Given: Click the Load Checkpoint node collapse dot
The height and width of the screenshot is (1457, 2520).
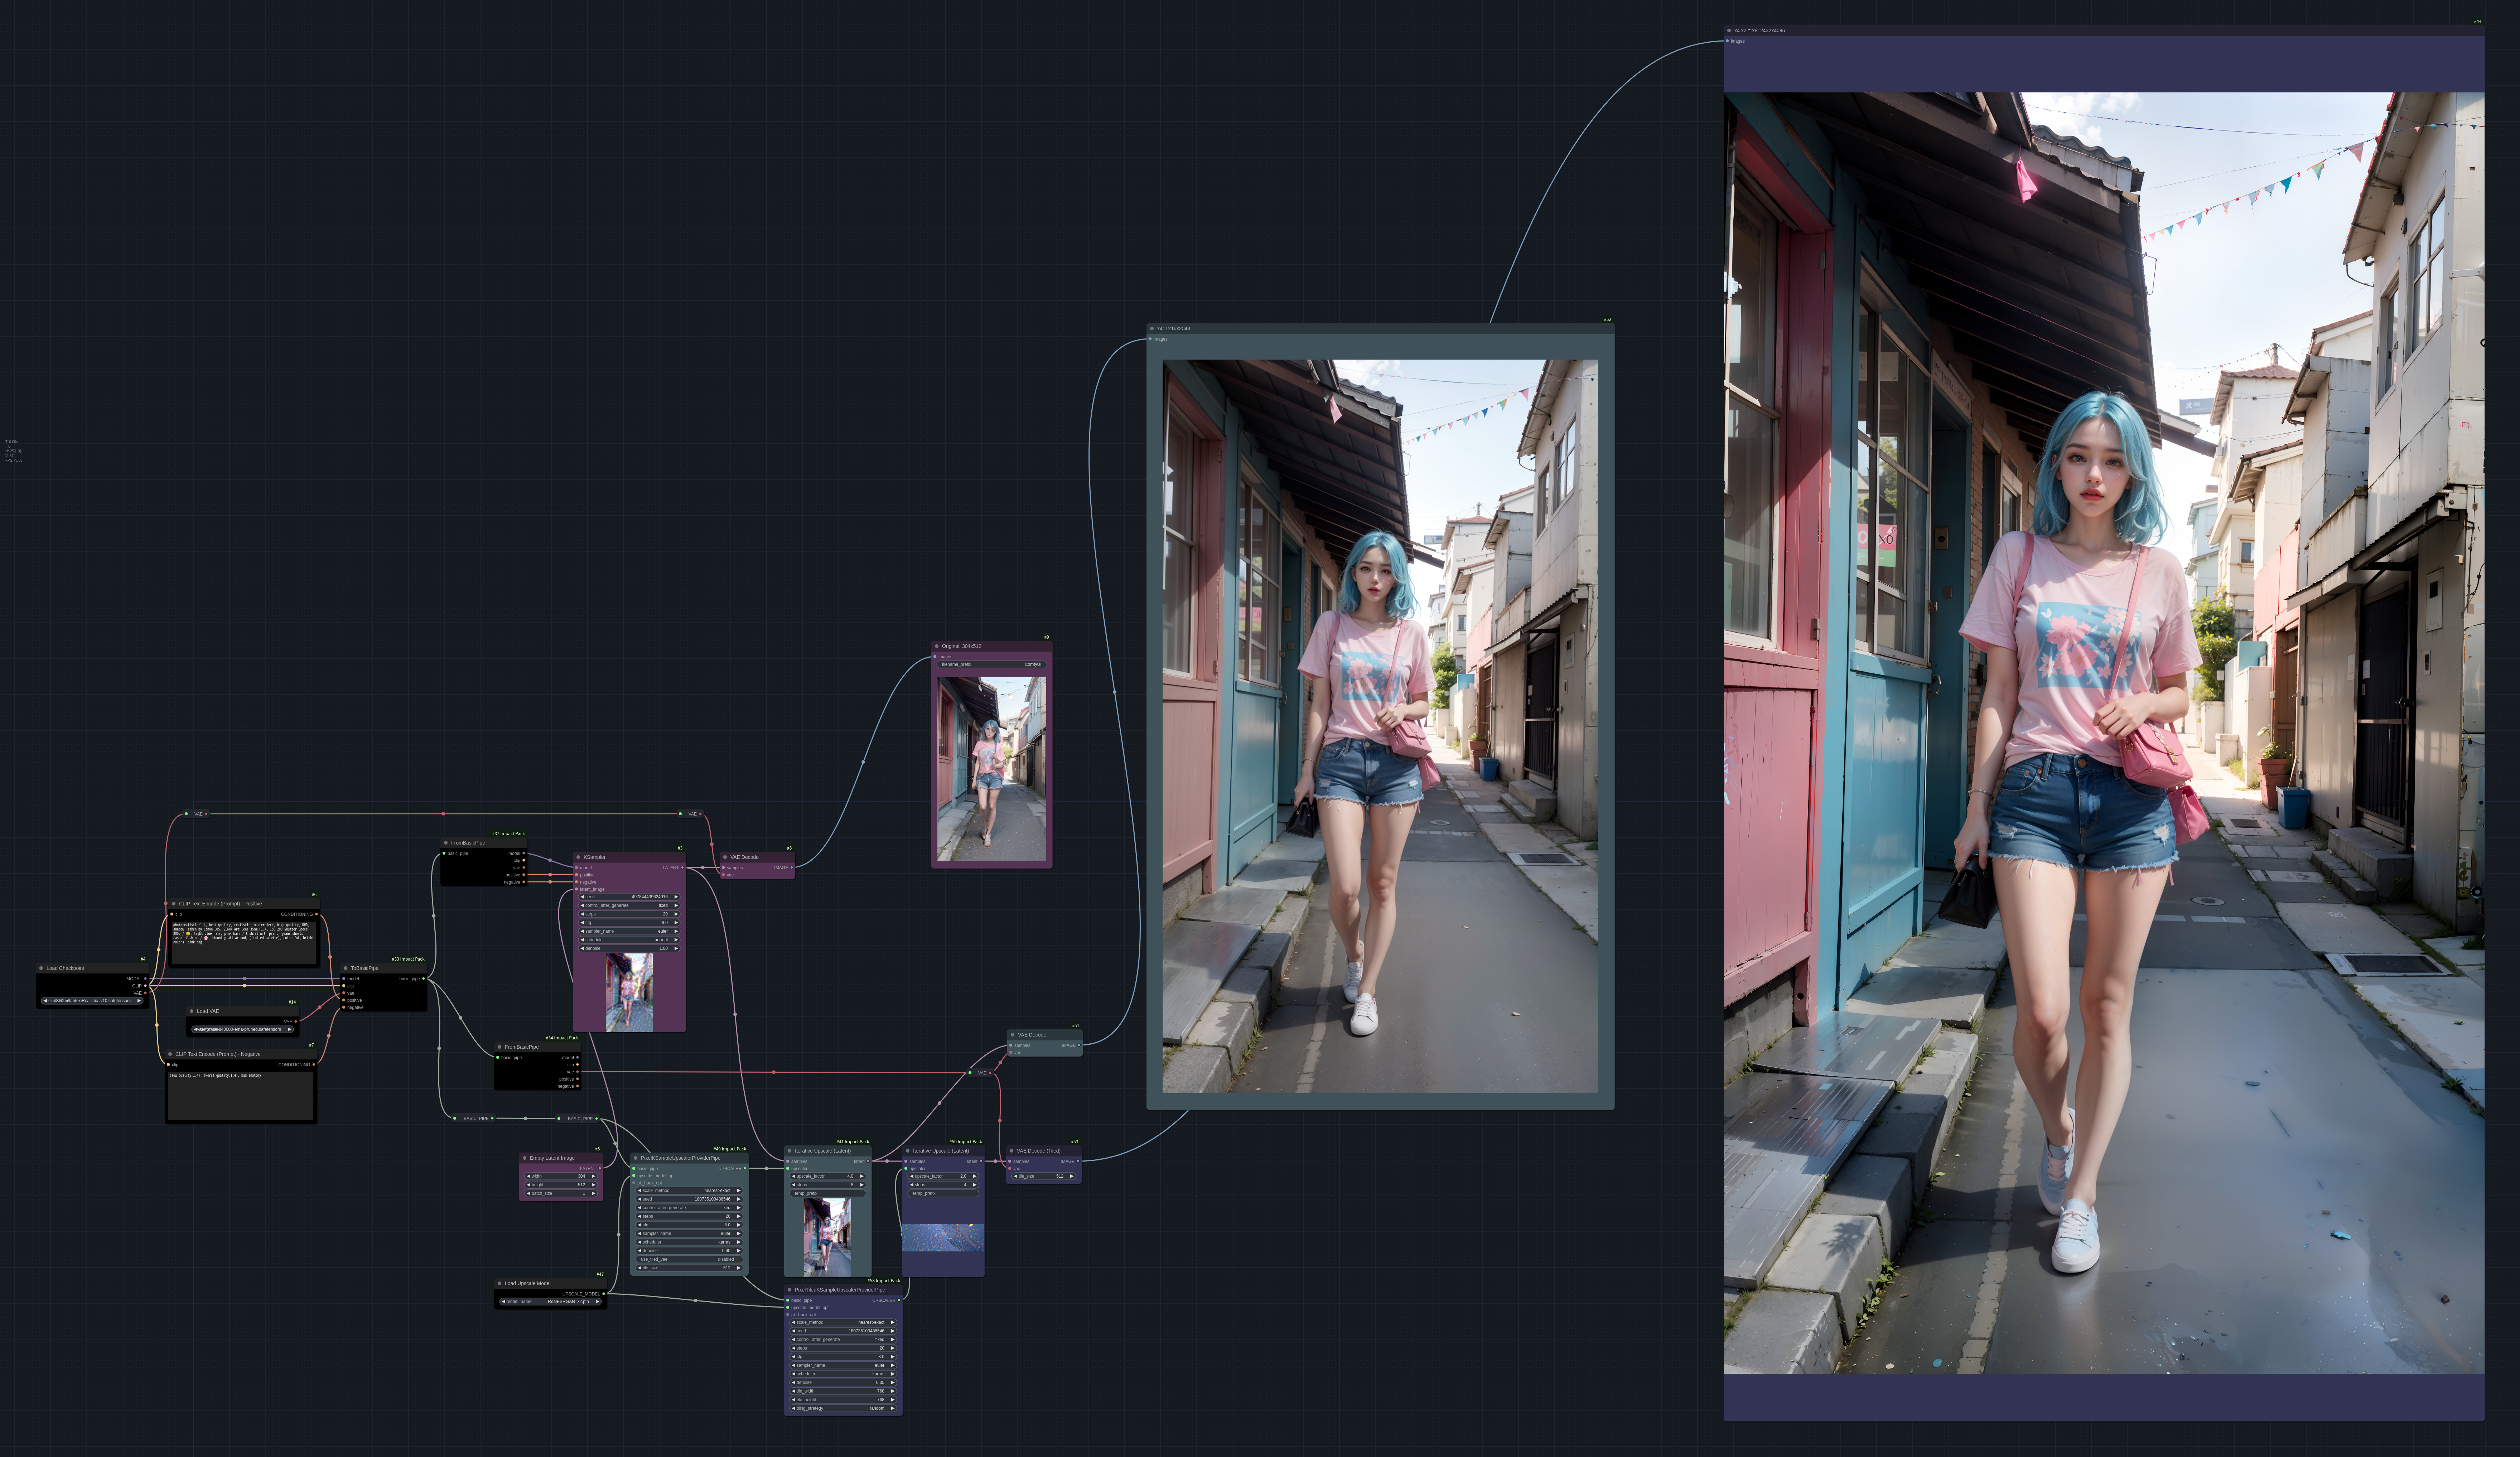Looking at the screenshot, I should [41, 968].
